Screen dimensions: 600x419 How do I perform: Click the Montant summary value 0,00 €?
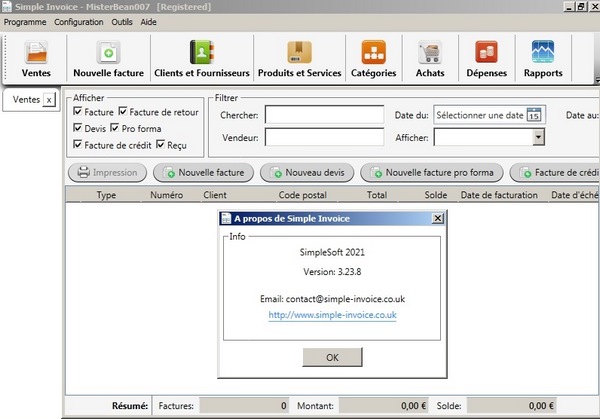[x=384, y=406]
